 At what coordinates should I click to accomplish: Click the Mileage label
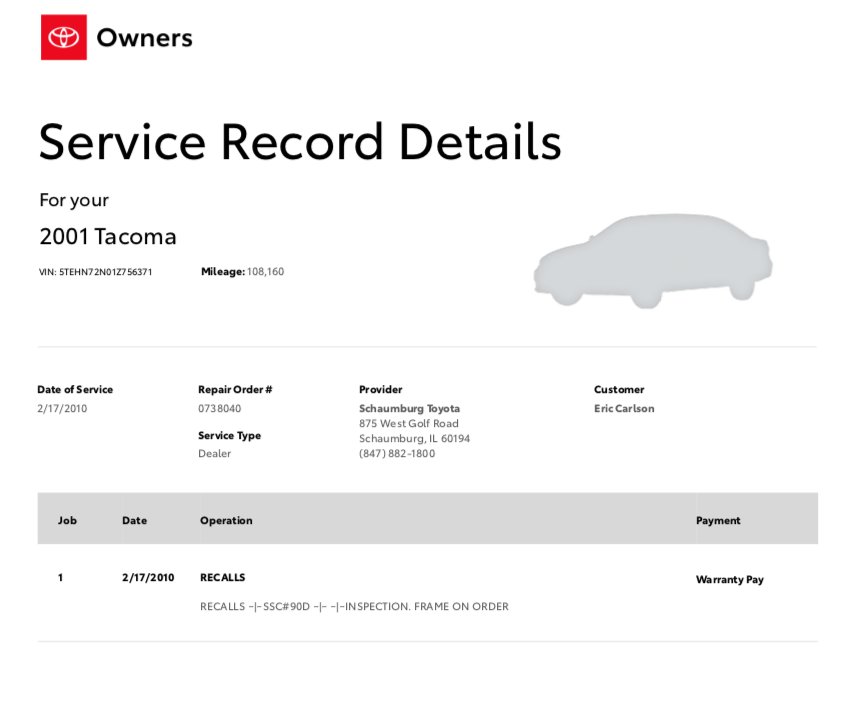point(223,271)
